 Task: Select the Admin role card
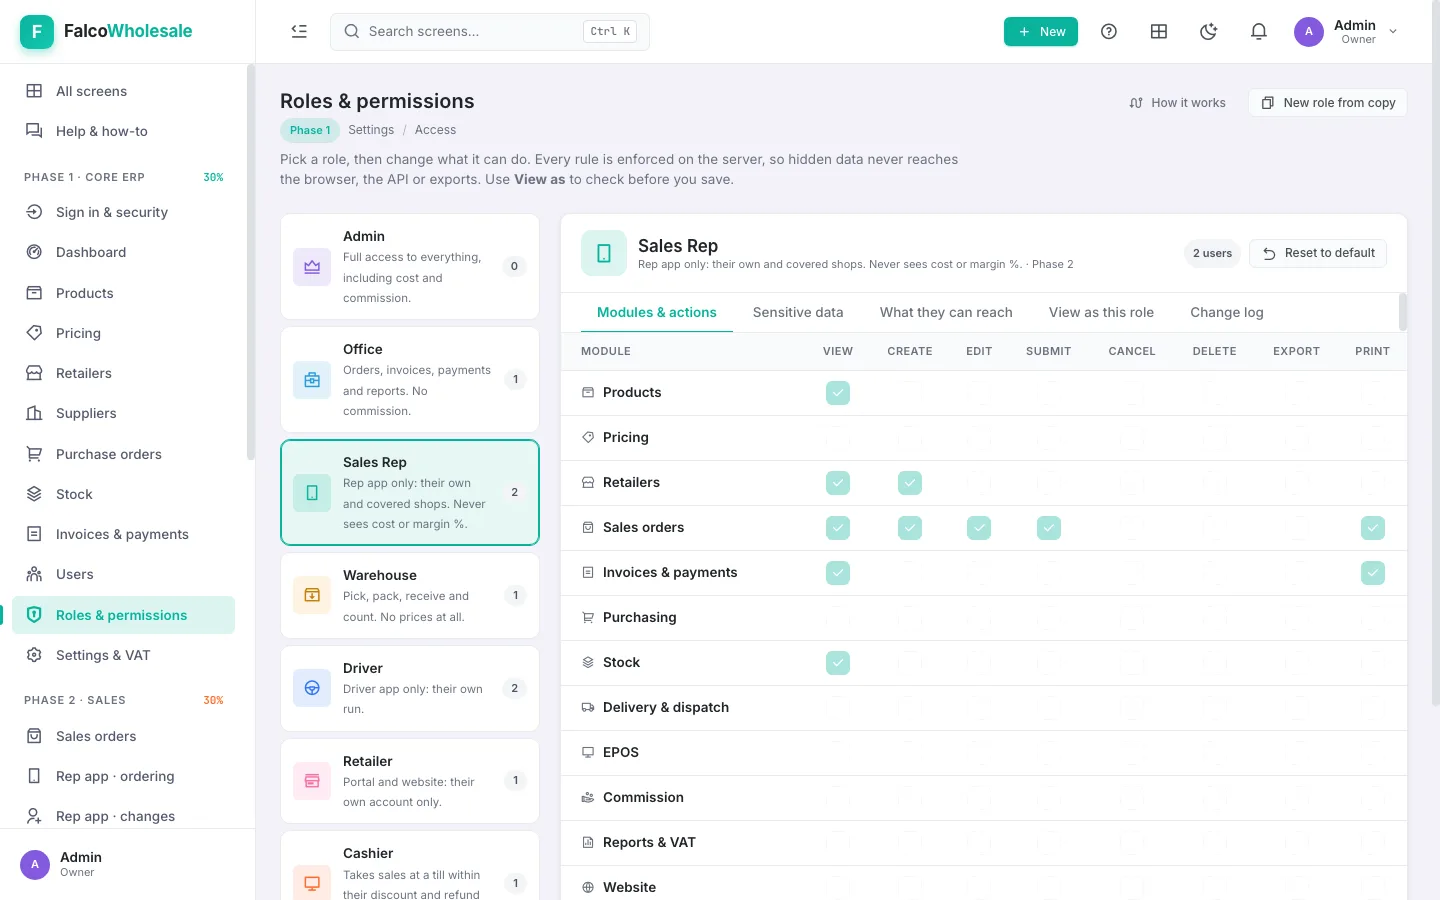[410, 266]
